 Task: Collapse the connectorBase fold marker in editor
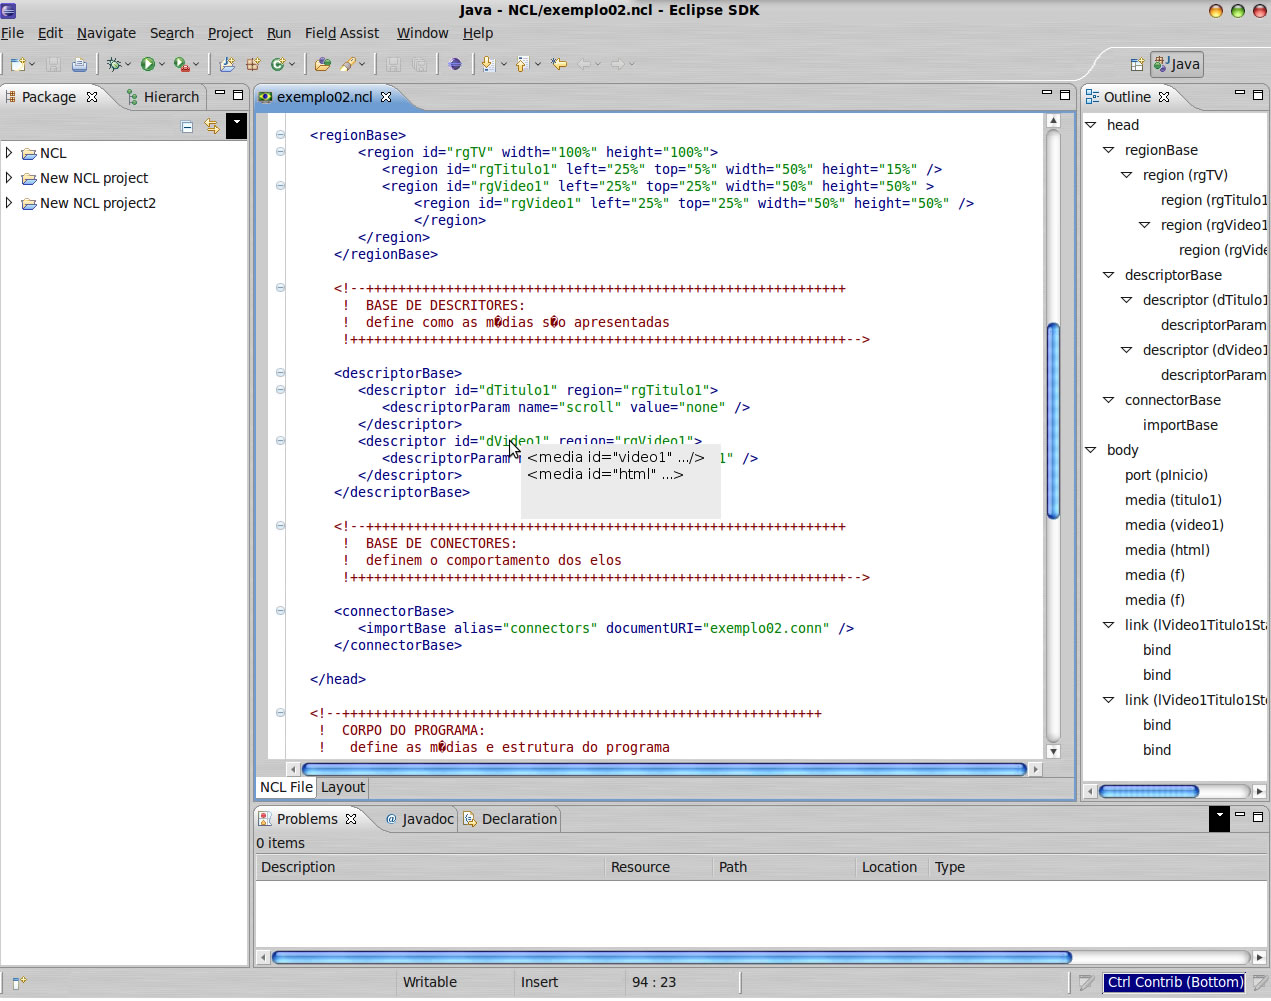(280, 611)
